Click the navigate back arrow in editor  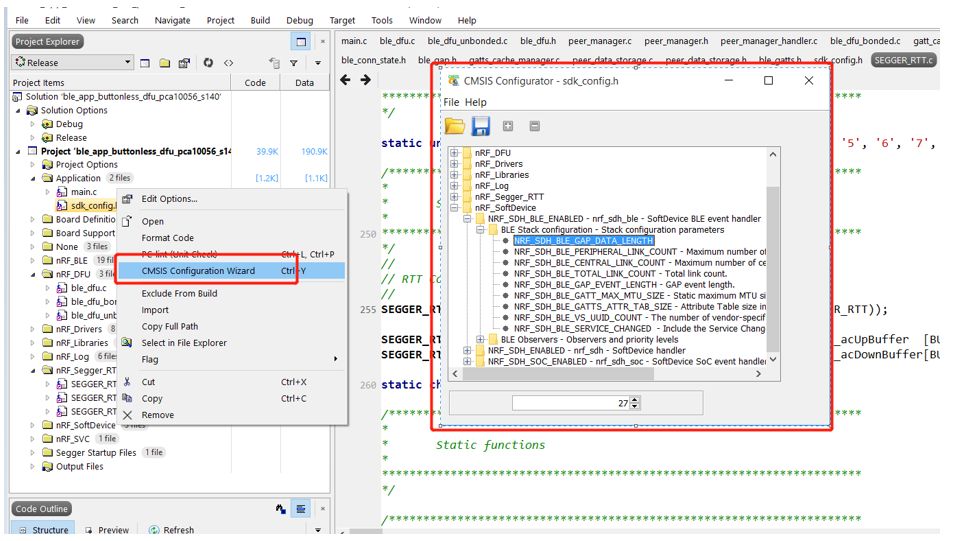(x=346, y=80)
